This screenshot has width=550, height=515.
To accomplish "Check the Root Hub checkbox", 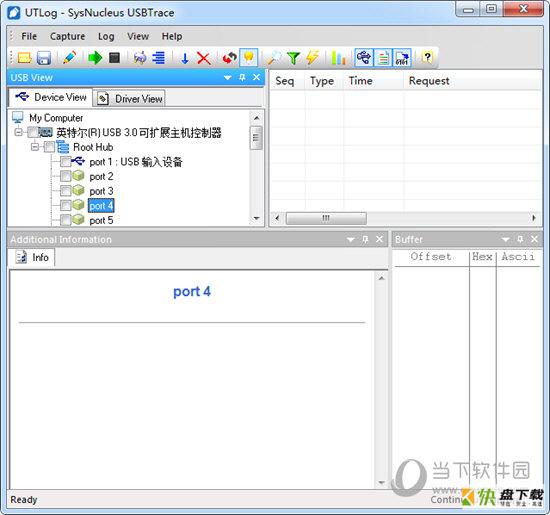I will (x=49, y=147).
